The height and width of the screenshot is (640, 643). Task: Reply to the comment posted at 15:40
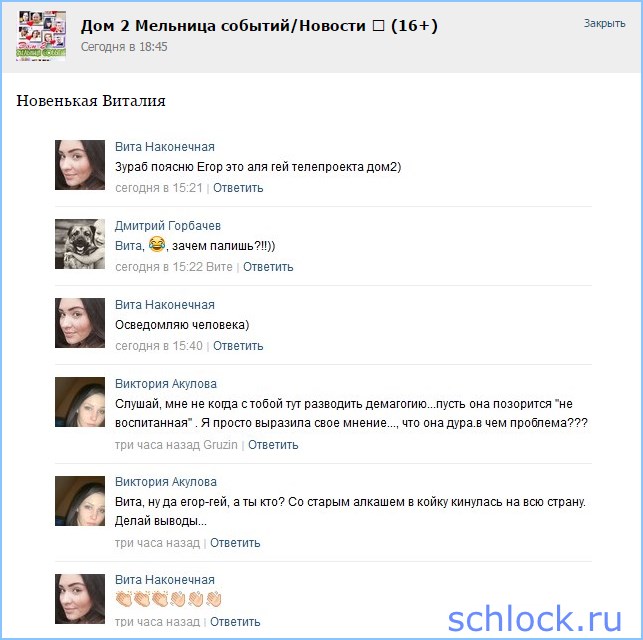click(x=238, y=346)
